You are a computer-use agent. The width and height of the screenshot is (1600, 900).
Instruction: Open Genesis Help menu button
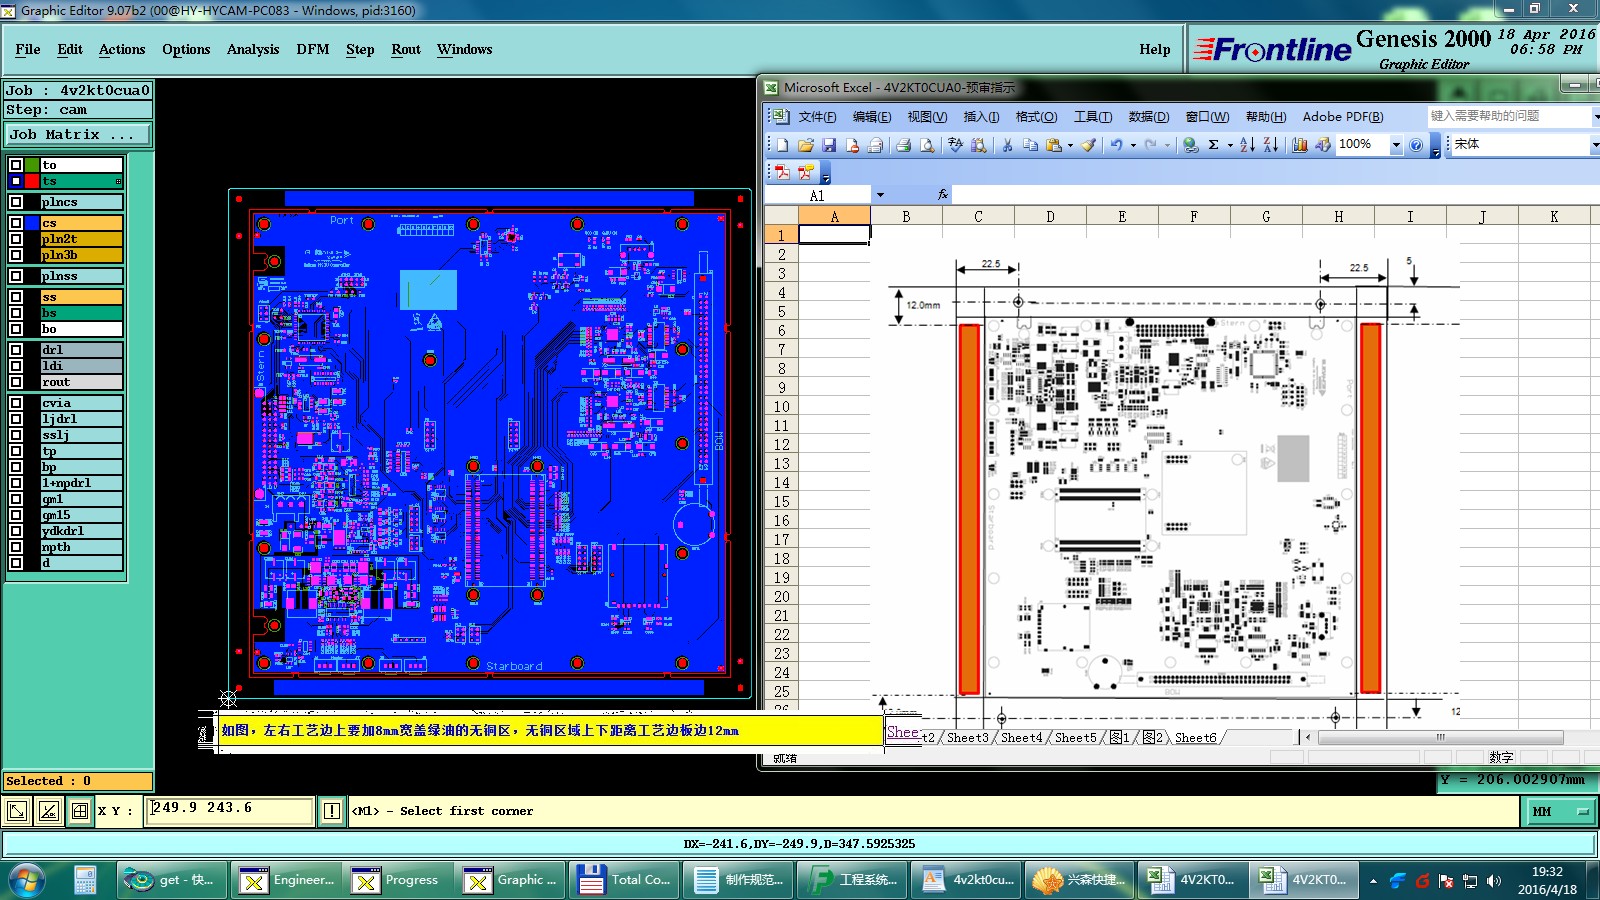pos(1154,49)
